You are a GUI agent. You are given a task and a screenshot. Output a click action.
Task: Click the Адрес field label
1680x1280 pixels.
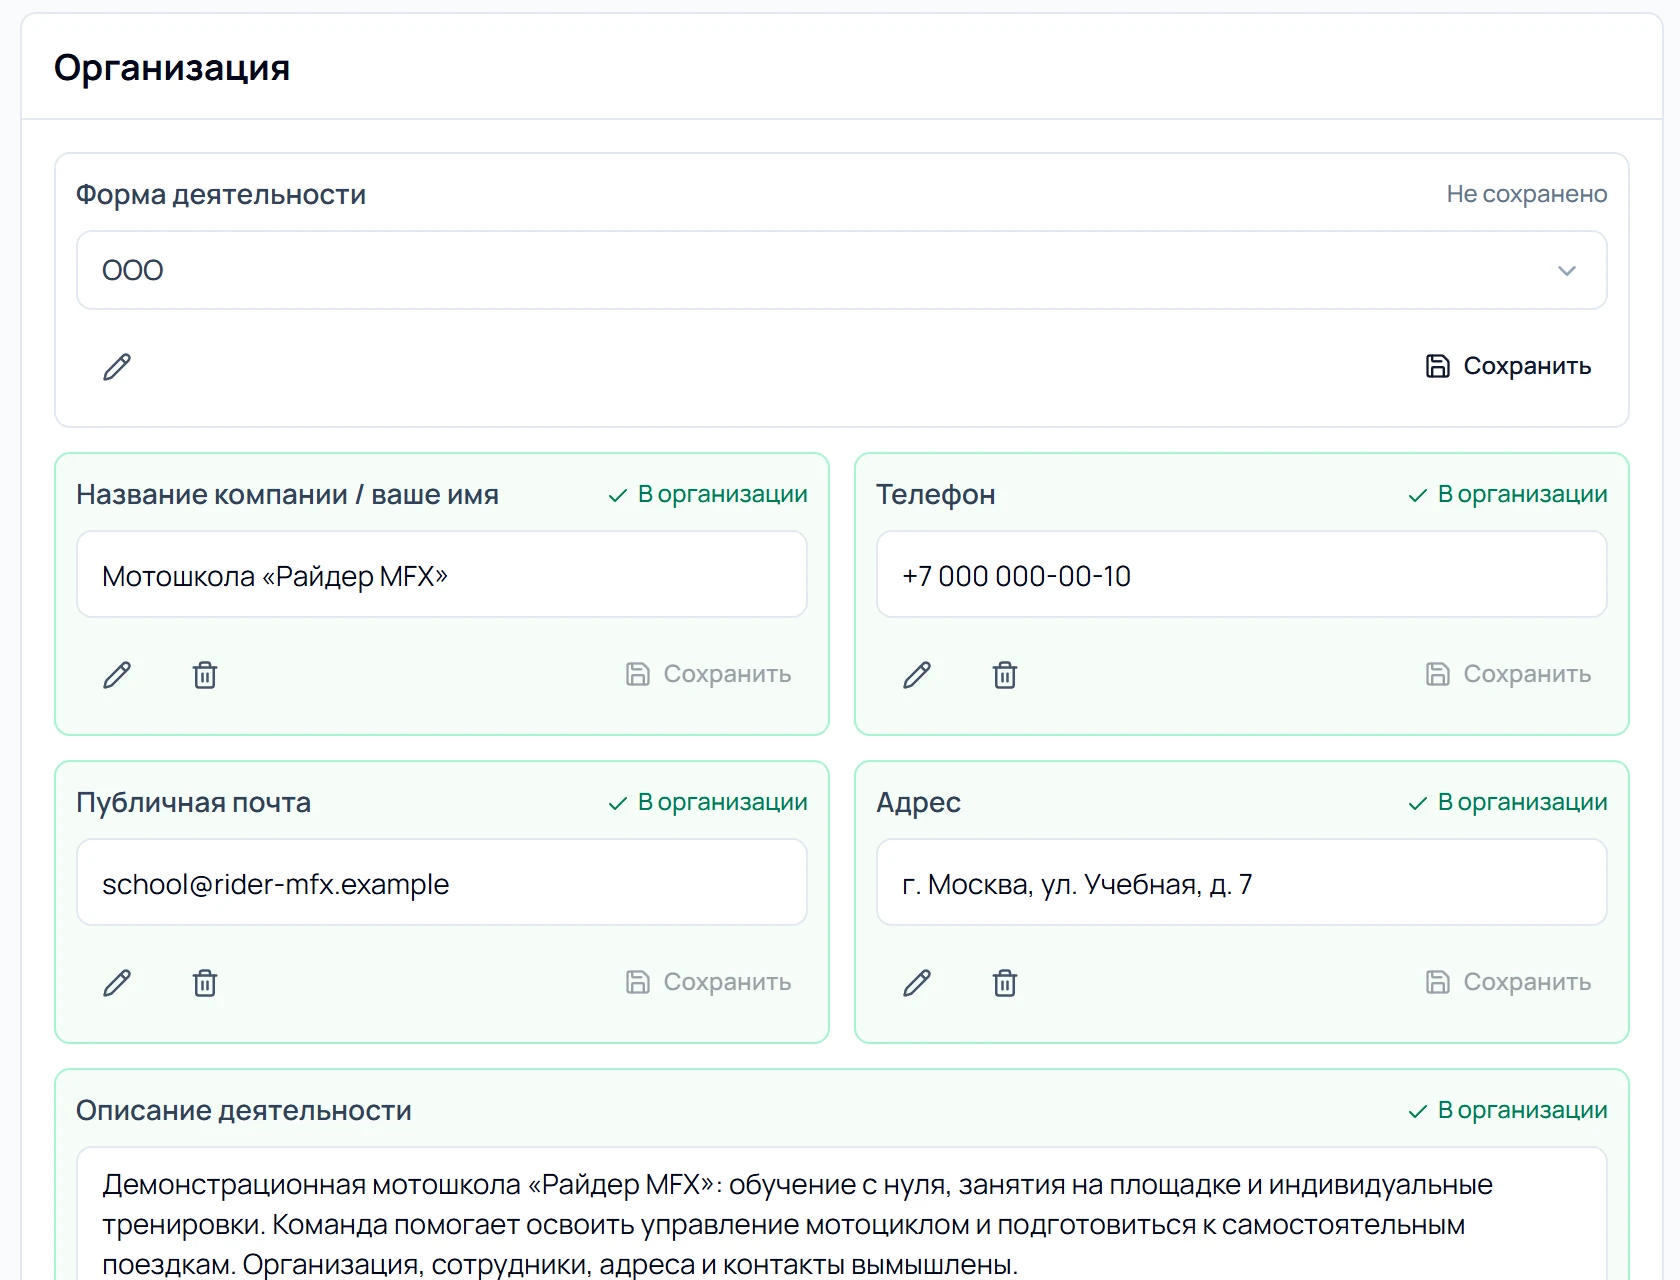(x=918, y=802)
